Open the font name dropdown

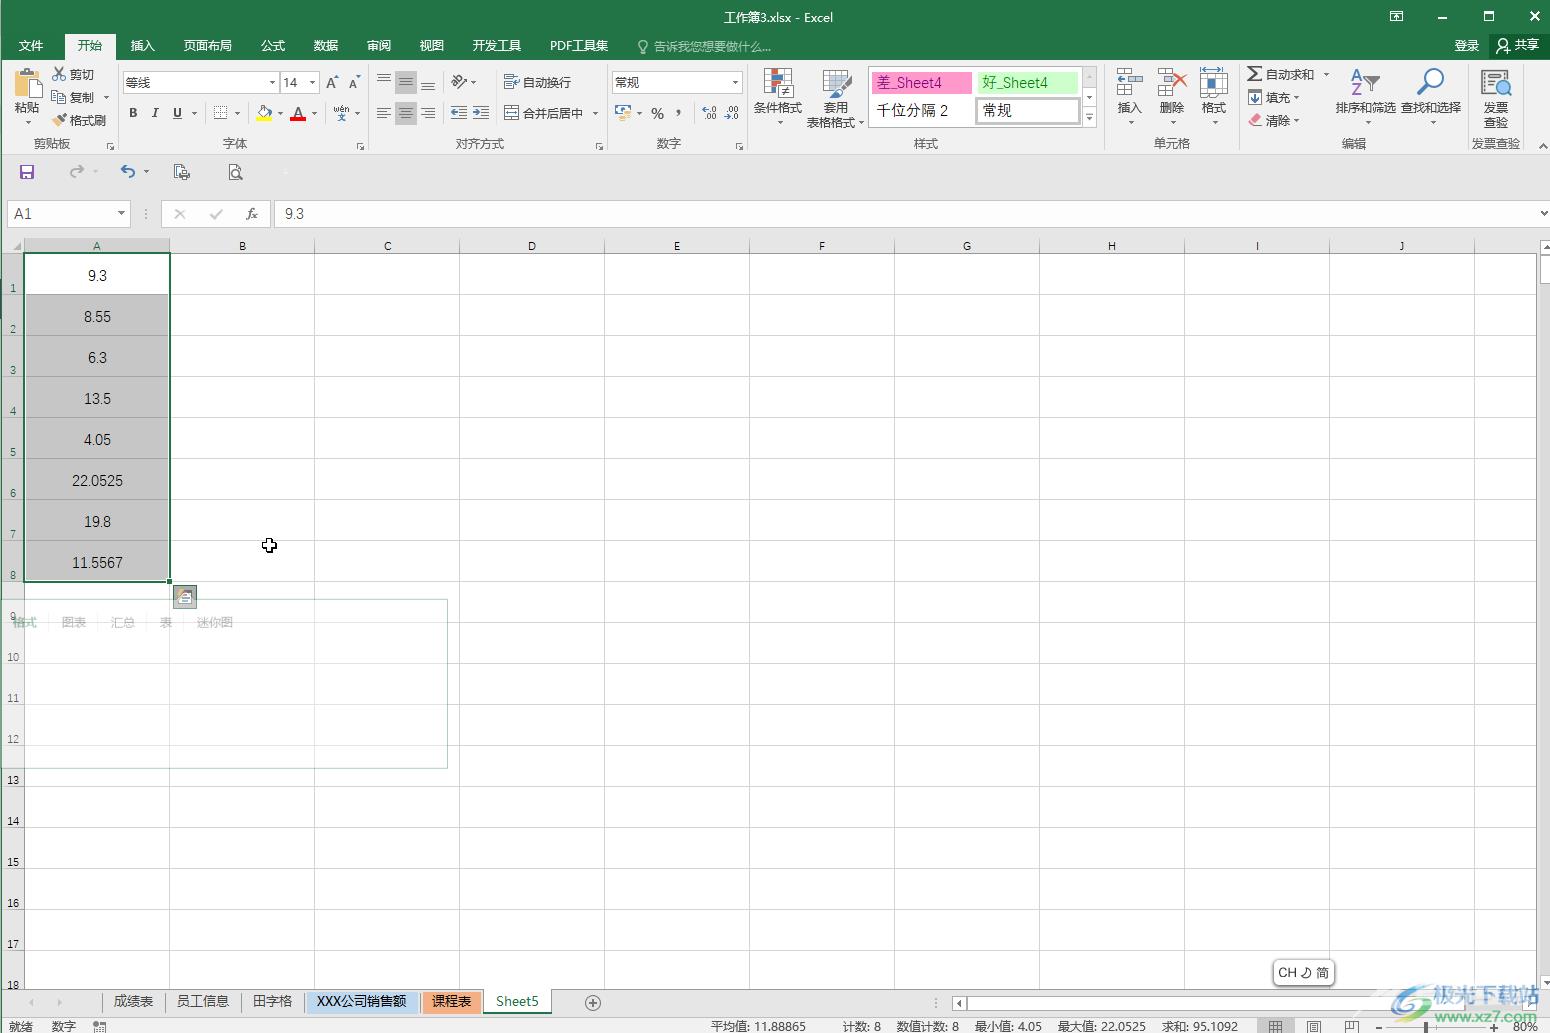click(x=271, y=82)
